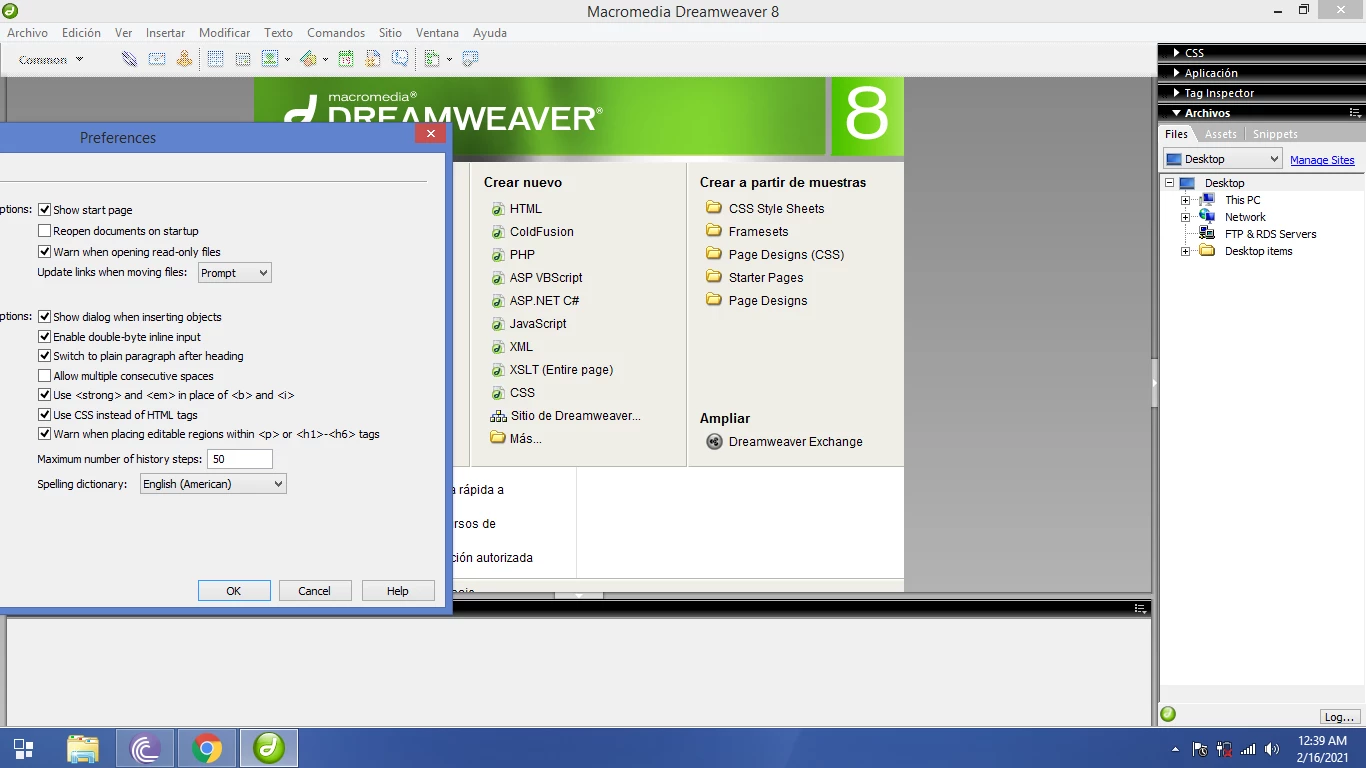Click the Windows Start button
The width and height of the screenshot is (1366, 768).
pos(23,748)
